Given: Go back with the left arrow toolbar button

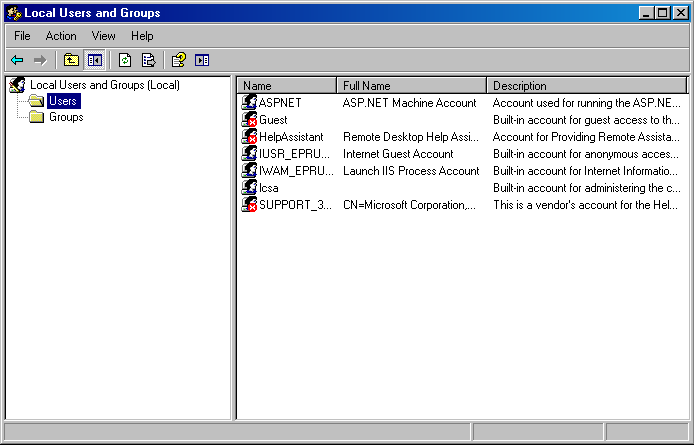Looking at the screenshot, I should point(17,60).
